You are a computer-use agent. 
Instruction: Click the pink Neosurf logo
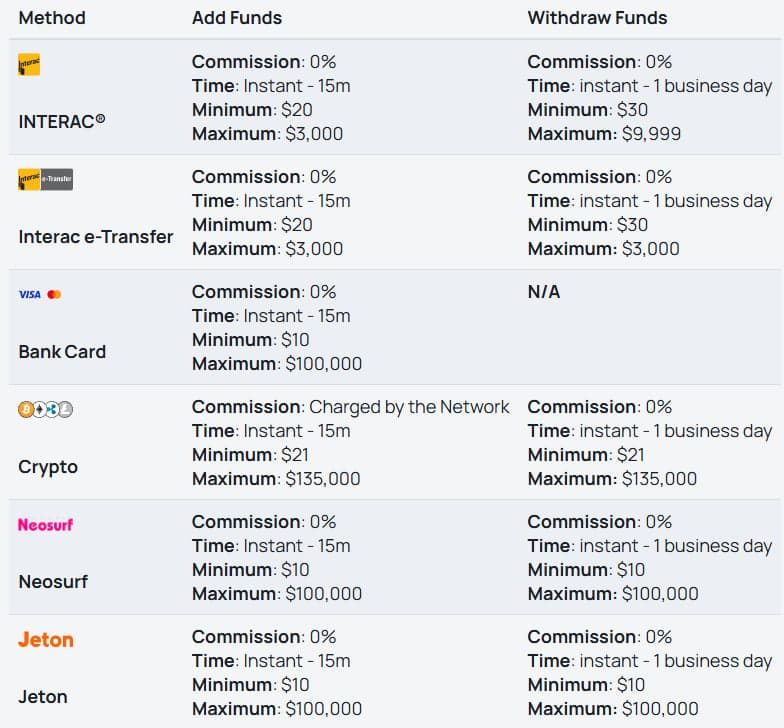click(x=46, y=524)
